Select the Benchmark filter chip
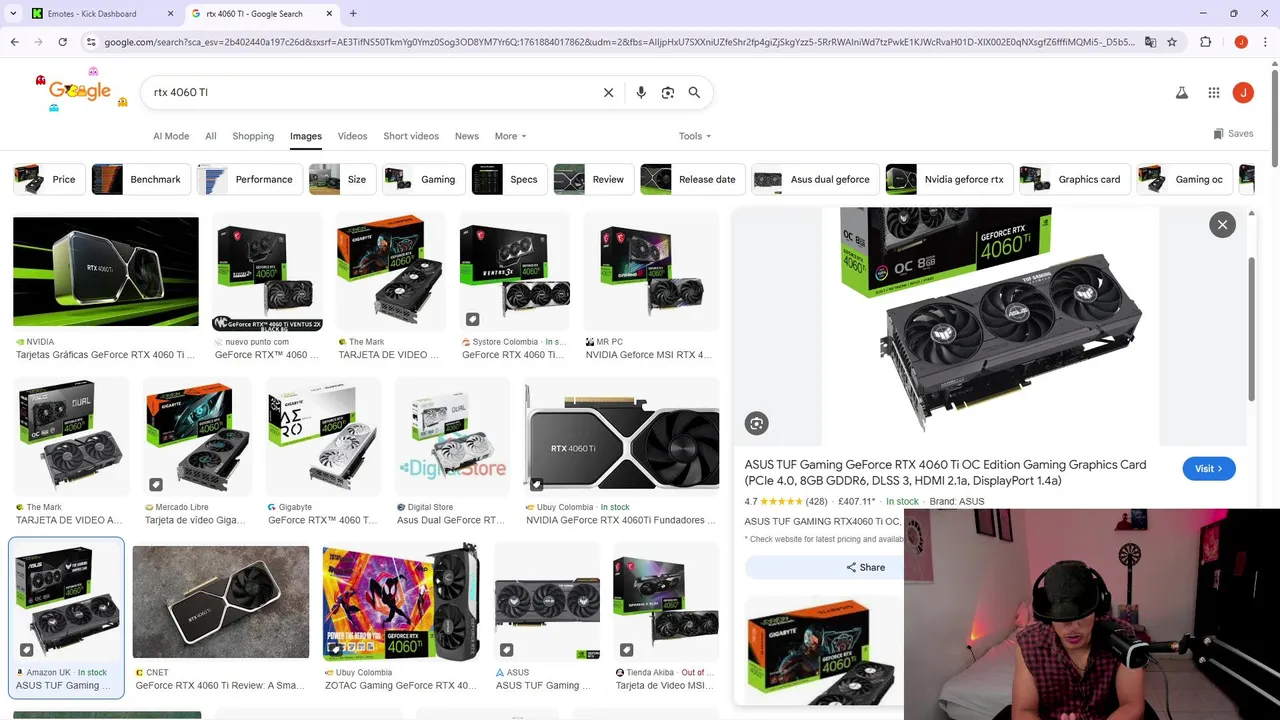The height and width of the screenshot is (720, 1280). [140, 180]
